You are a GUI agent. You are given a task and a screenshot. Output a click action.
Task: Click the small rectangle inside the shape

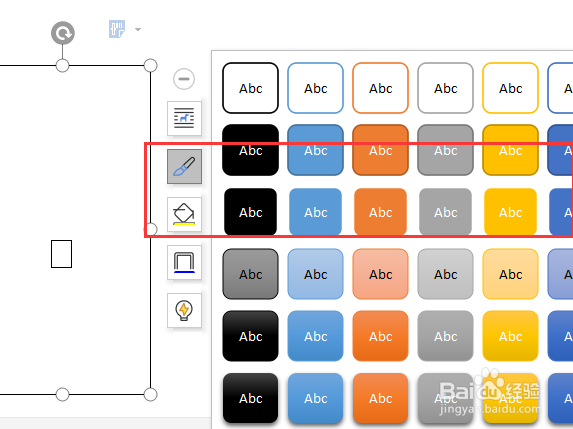point(61,254)
